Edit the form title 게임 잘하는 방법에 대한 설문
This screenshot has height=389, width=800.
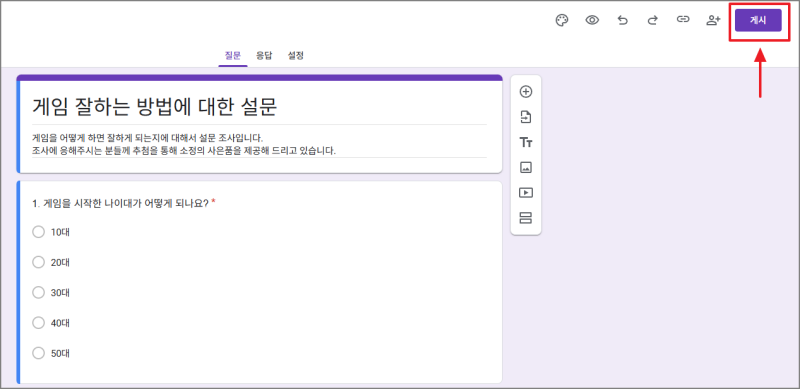pyautogui.click(x=155, y=106)
